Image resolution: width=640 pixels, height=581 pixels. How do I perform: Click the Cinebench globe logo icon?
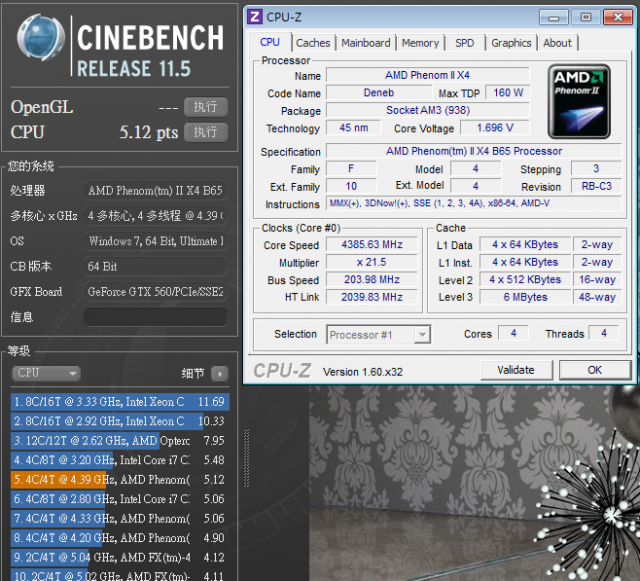40,37
